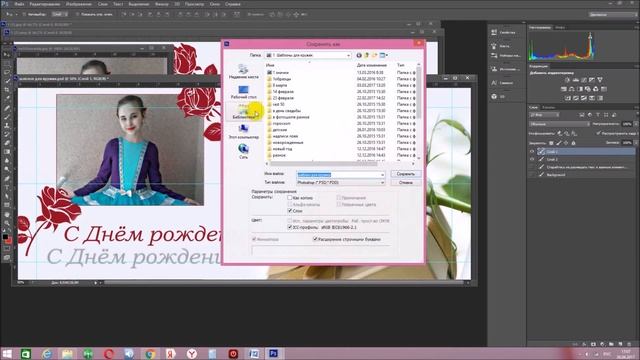Image resolution: width=640 pixels, height=360 pixels.
Task: Open the Символ collapsed panel
Action: pos(502,83)
